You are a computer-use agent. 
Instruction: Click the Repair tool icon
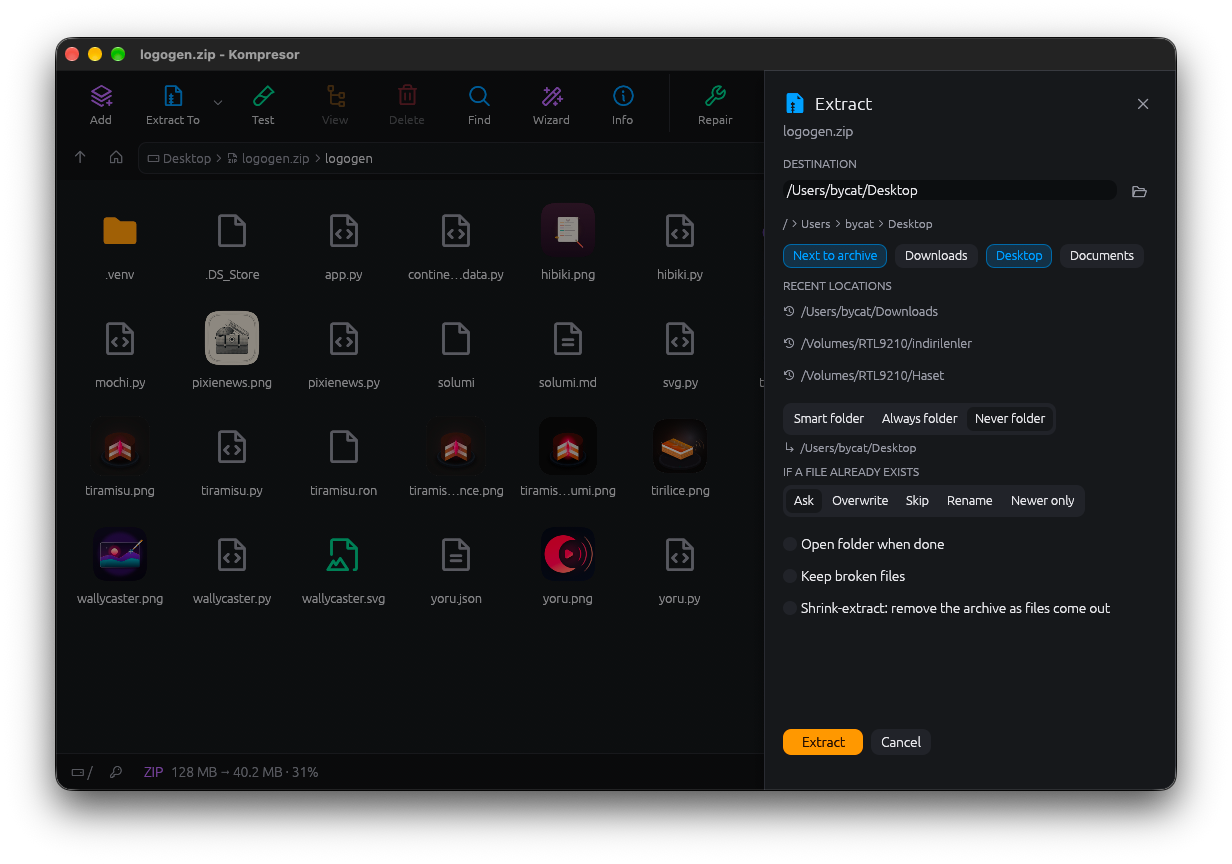(x=715, y=96)
